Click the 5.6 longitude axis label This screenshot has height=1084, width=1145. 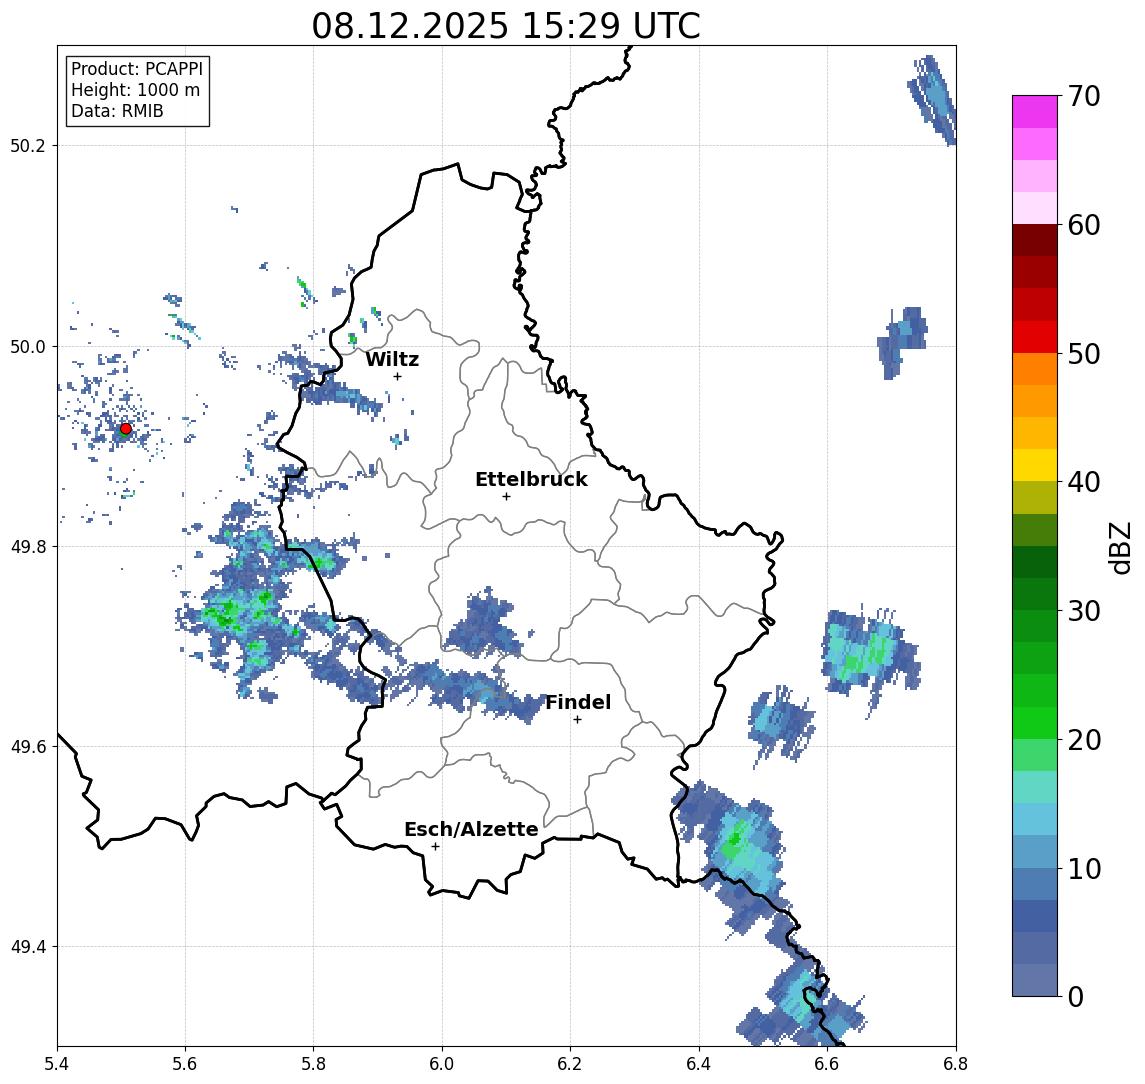point(185,1064)
